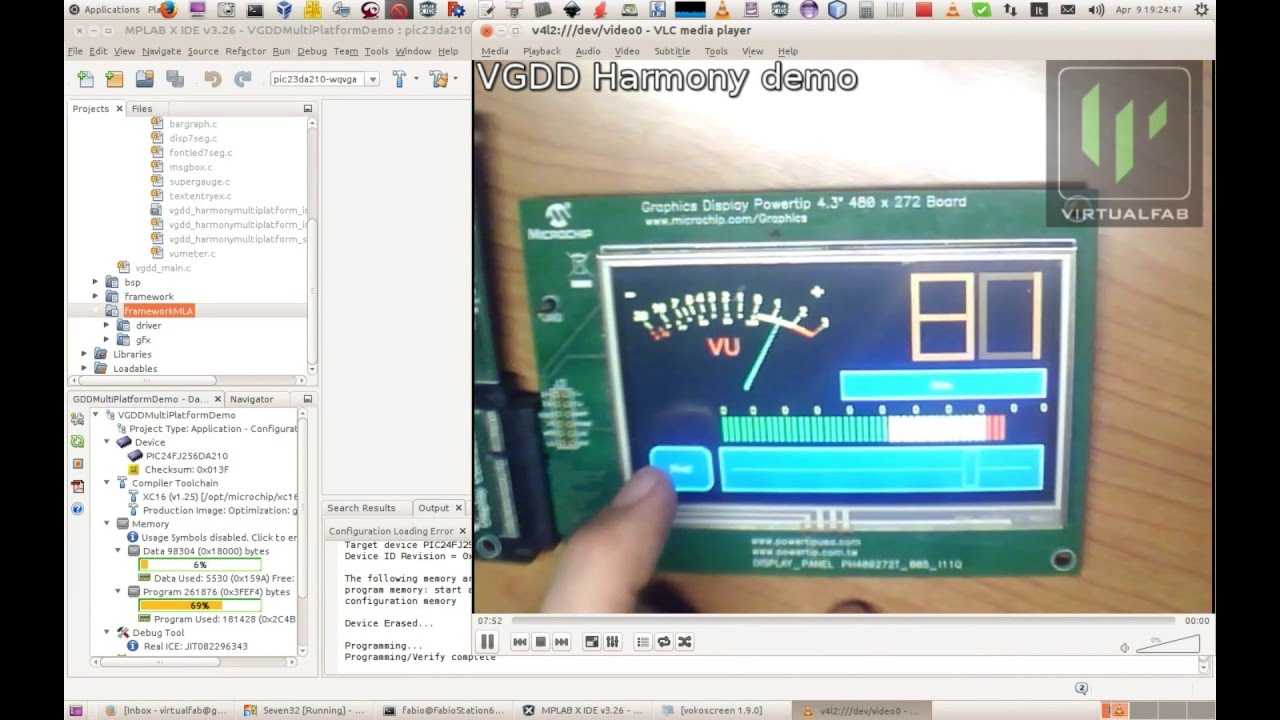Screen dimensions: 1280x720
Task: Click the New File toolbar icon in MPLAB
Action: 86,79
